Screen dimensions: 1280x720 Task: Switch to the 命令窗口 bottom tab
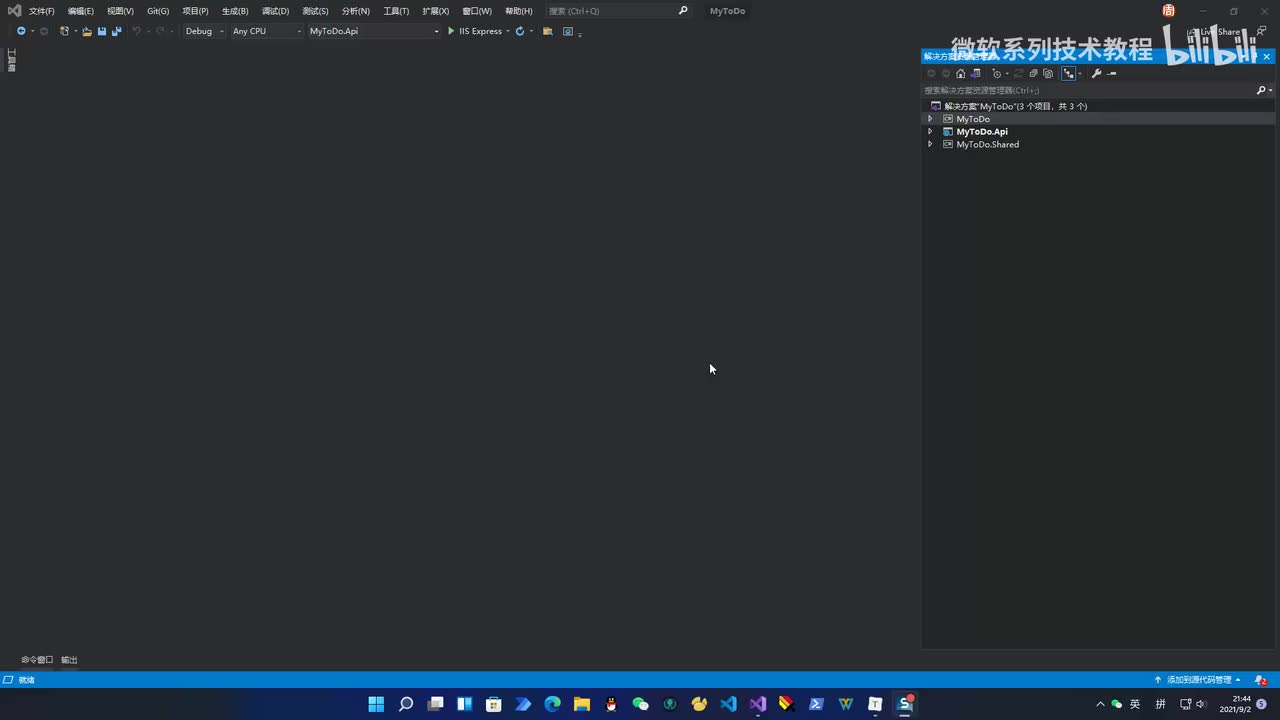pyautogui.click(x=37, y=660)
